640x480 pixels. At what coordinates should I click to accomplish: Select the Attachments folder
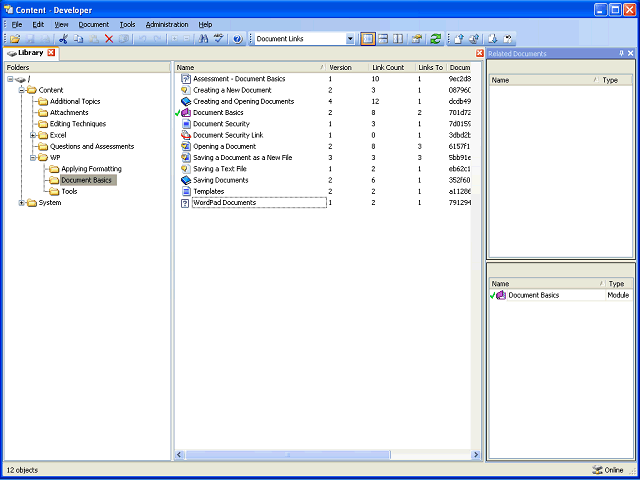[x=69, y=113]
